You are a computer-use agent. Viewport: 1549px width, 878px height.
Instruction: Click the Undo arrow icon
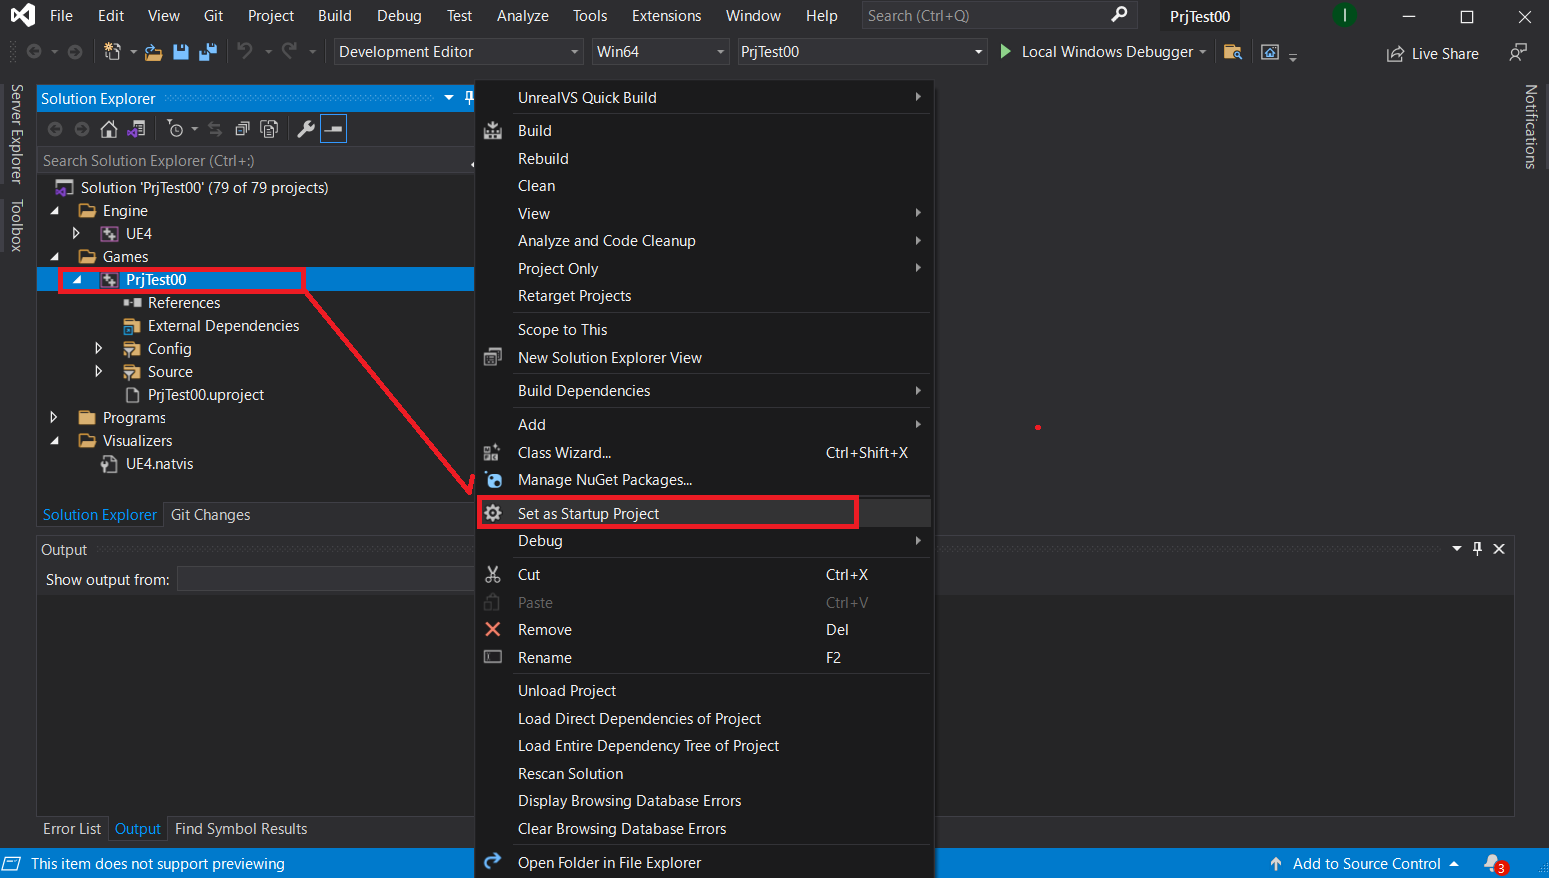coord(244,51)
